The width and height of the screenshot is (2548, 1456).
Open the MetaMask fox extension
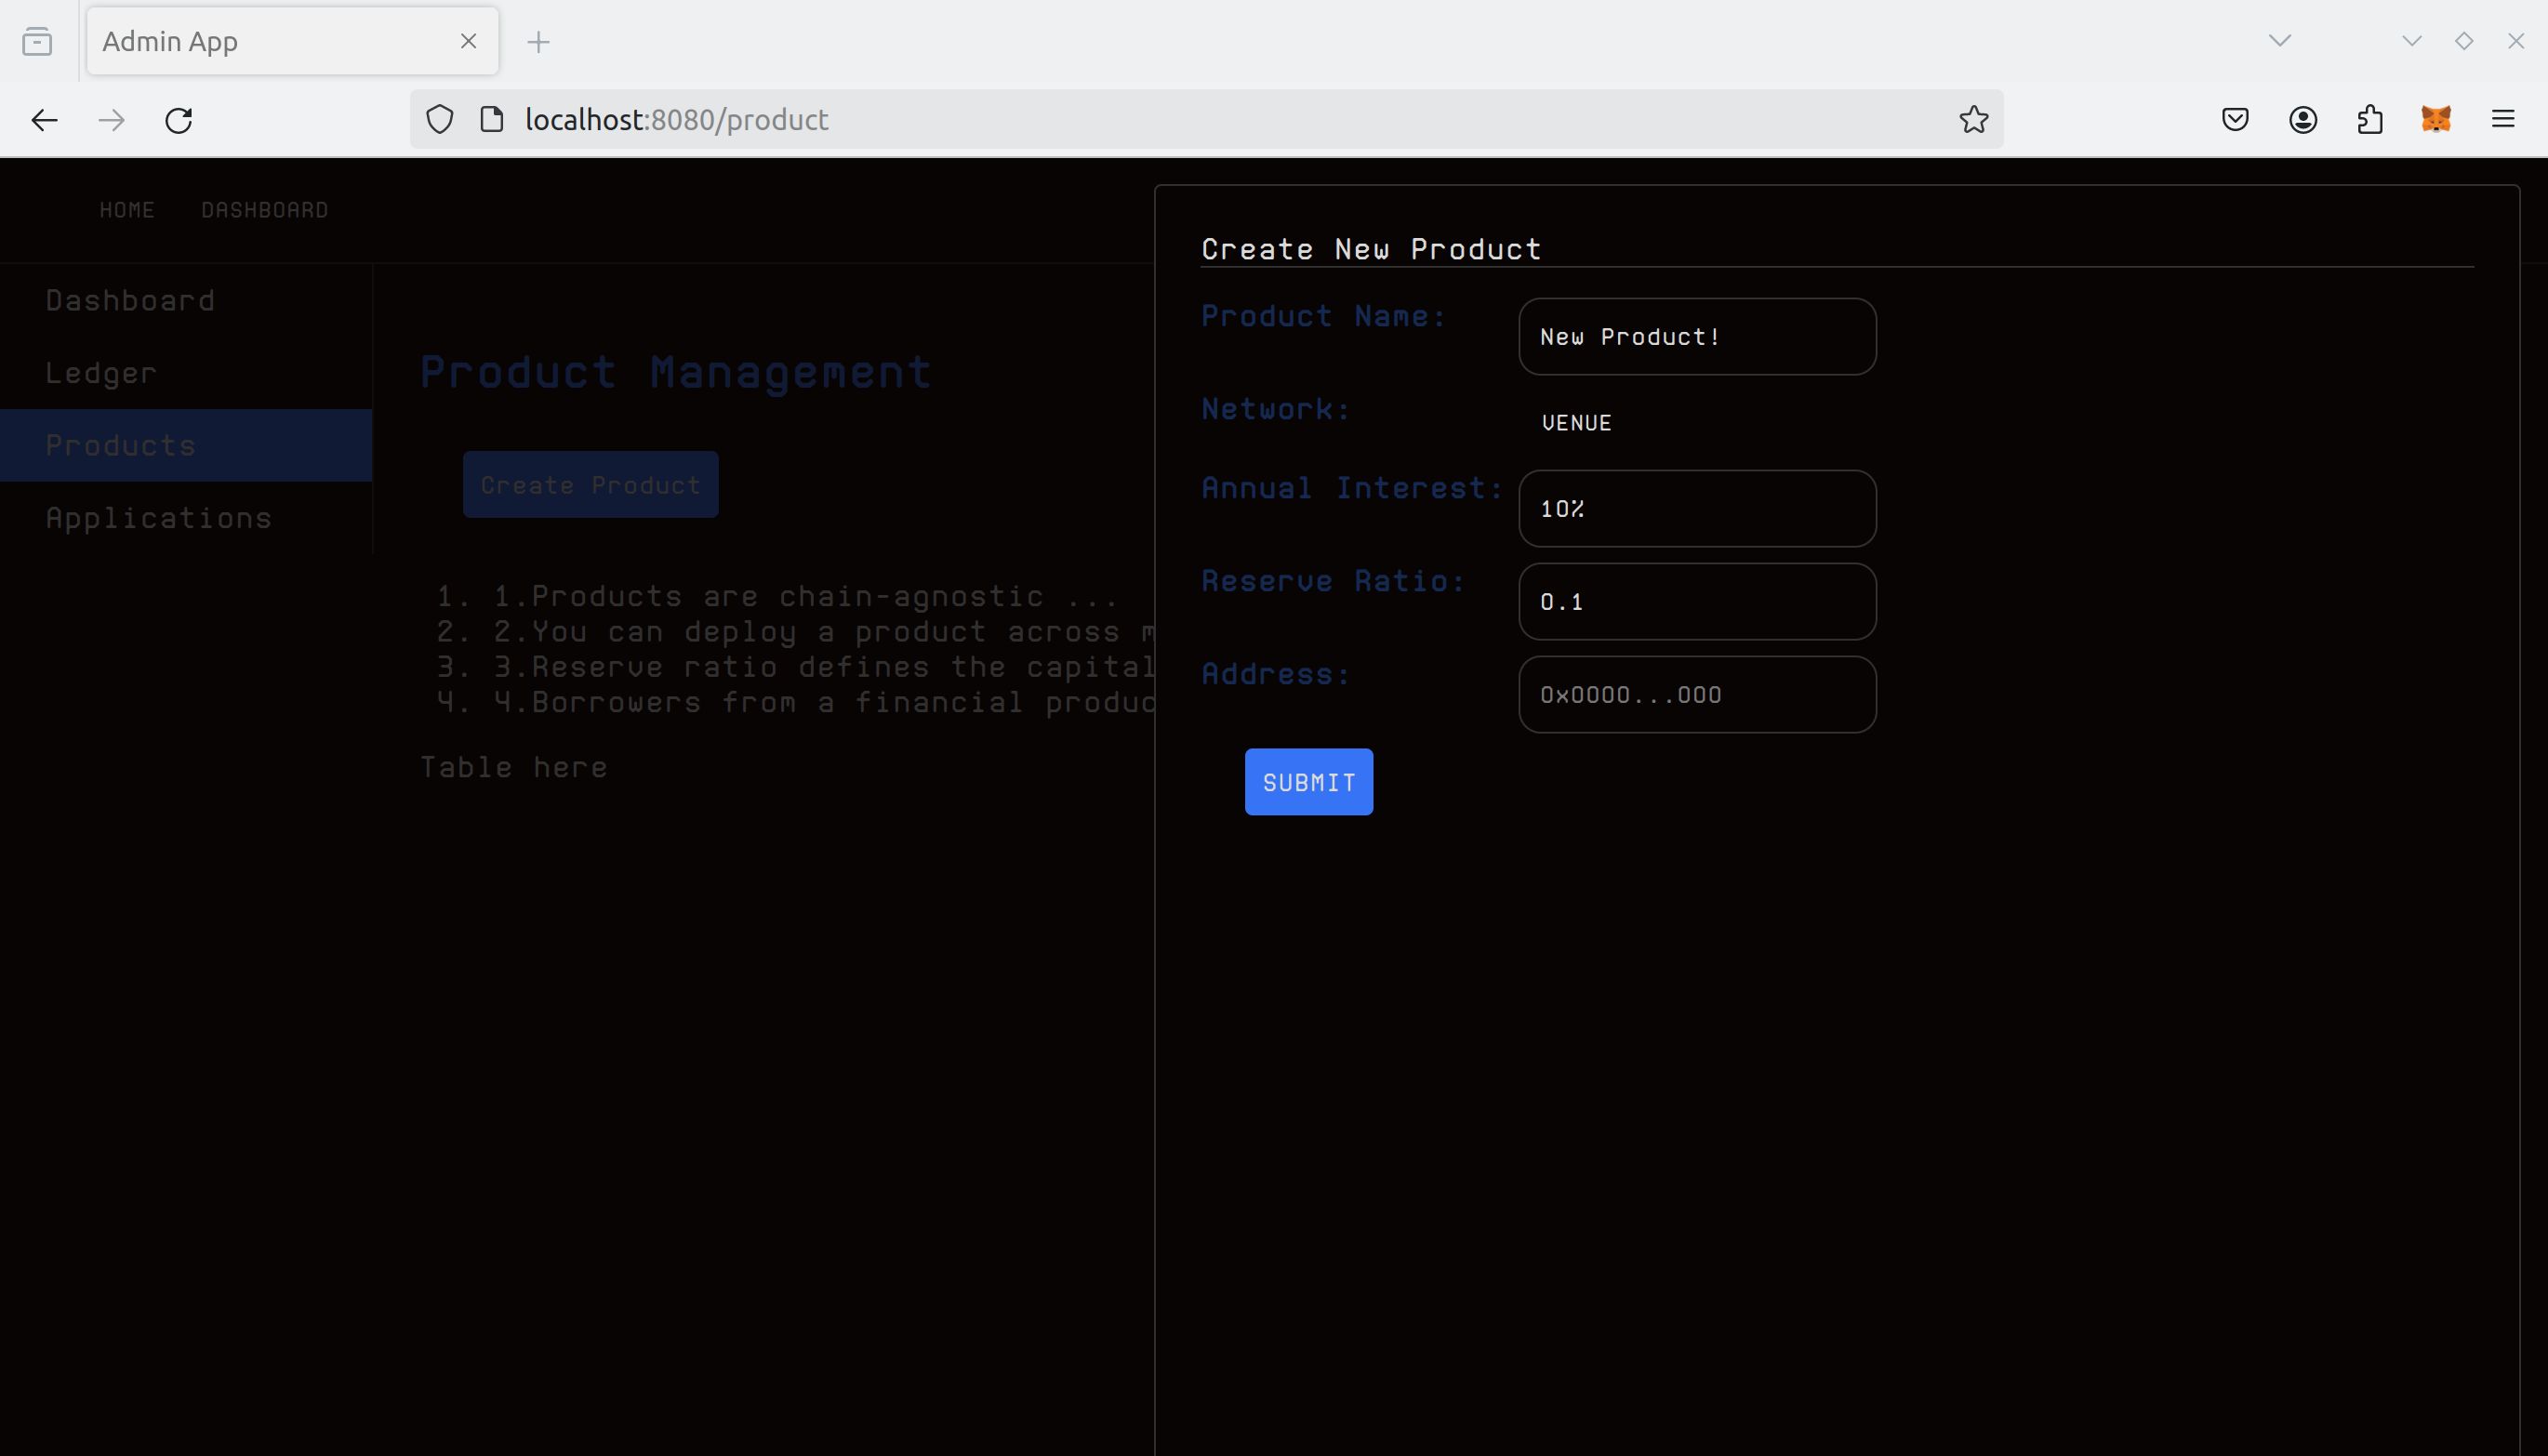(2436, 120)
